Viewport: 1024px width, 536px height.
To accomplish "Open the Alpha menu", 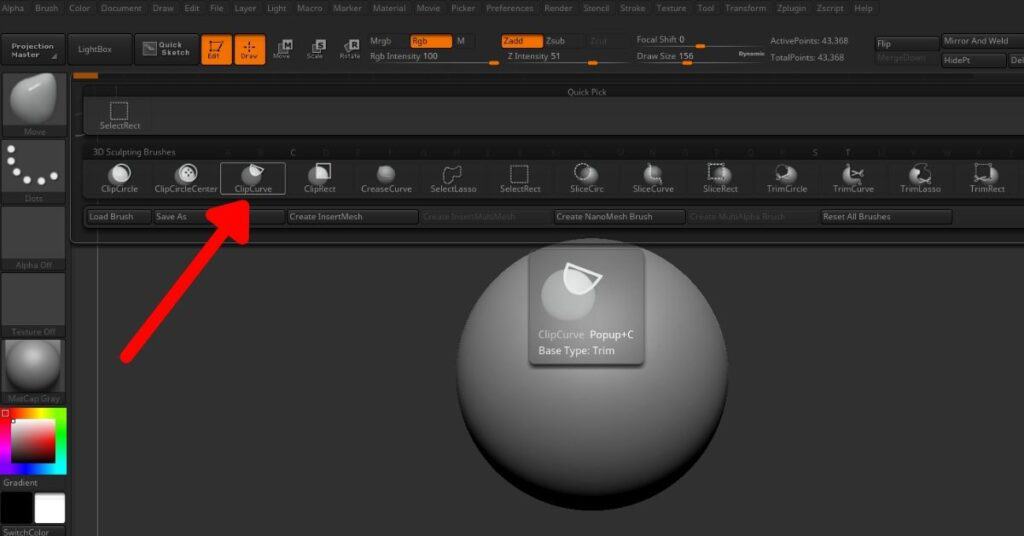I will click(x=13, y=8).
